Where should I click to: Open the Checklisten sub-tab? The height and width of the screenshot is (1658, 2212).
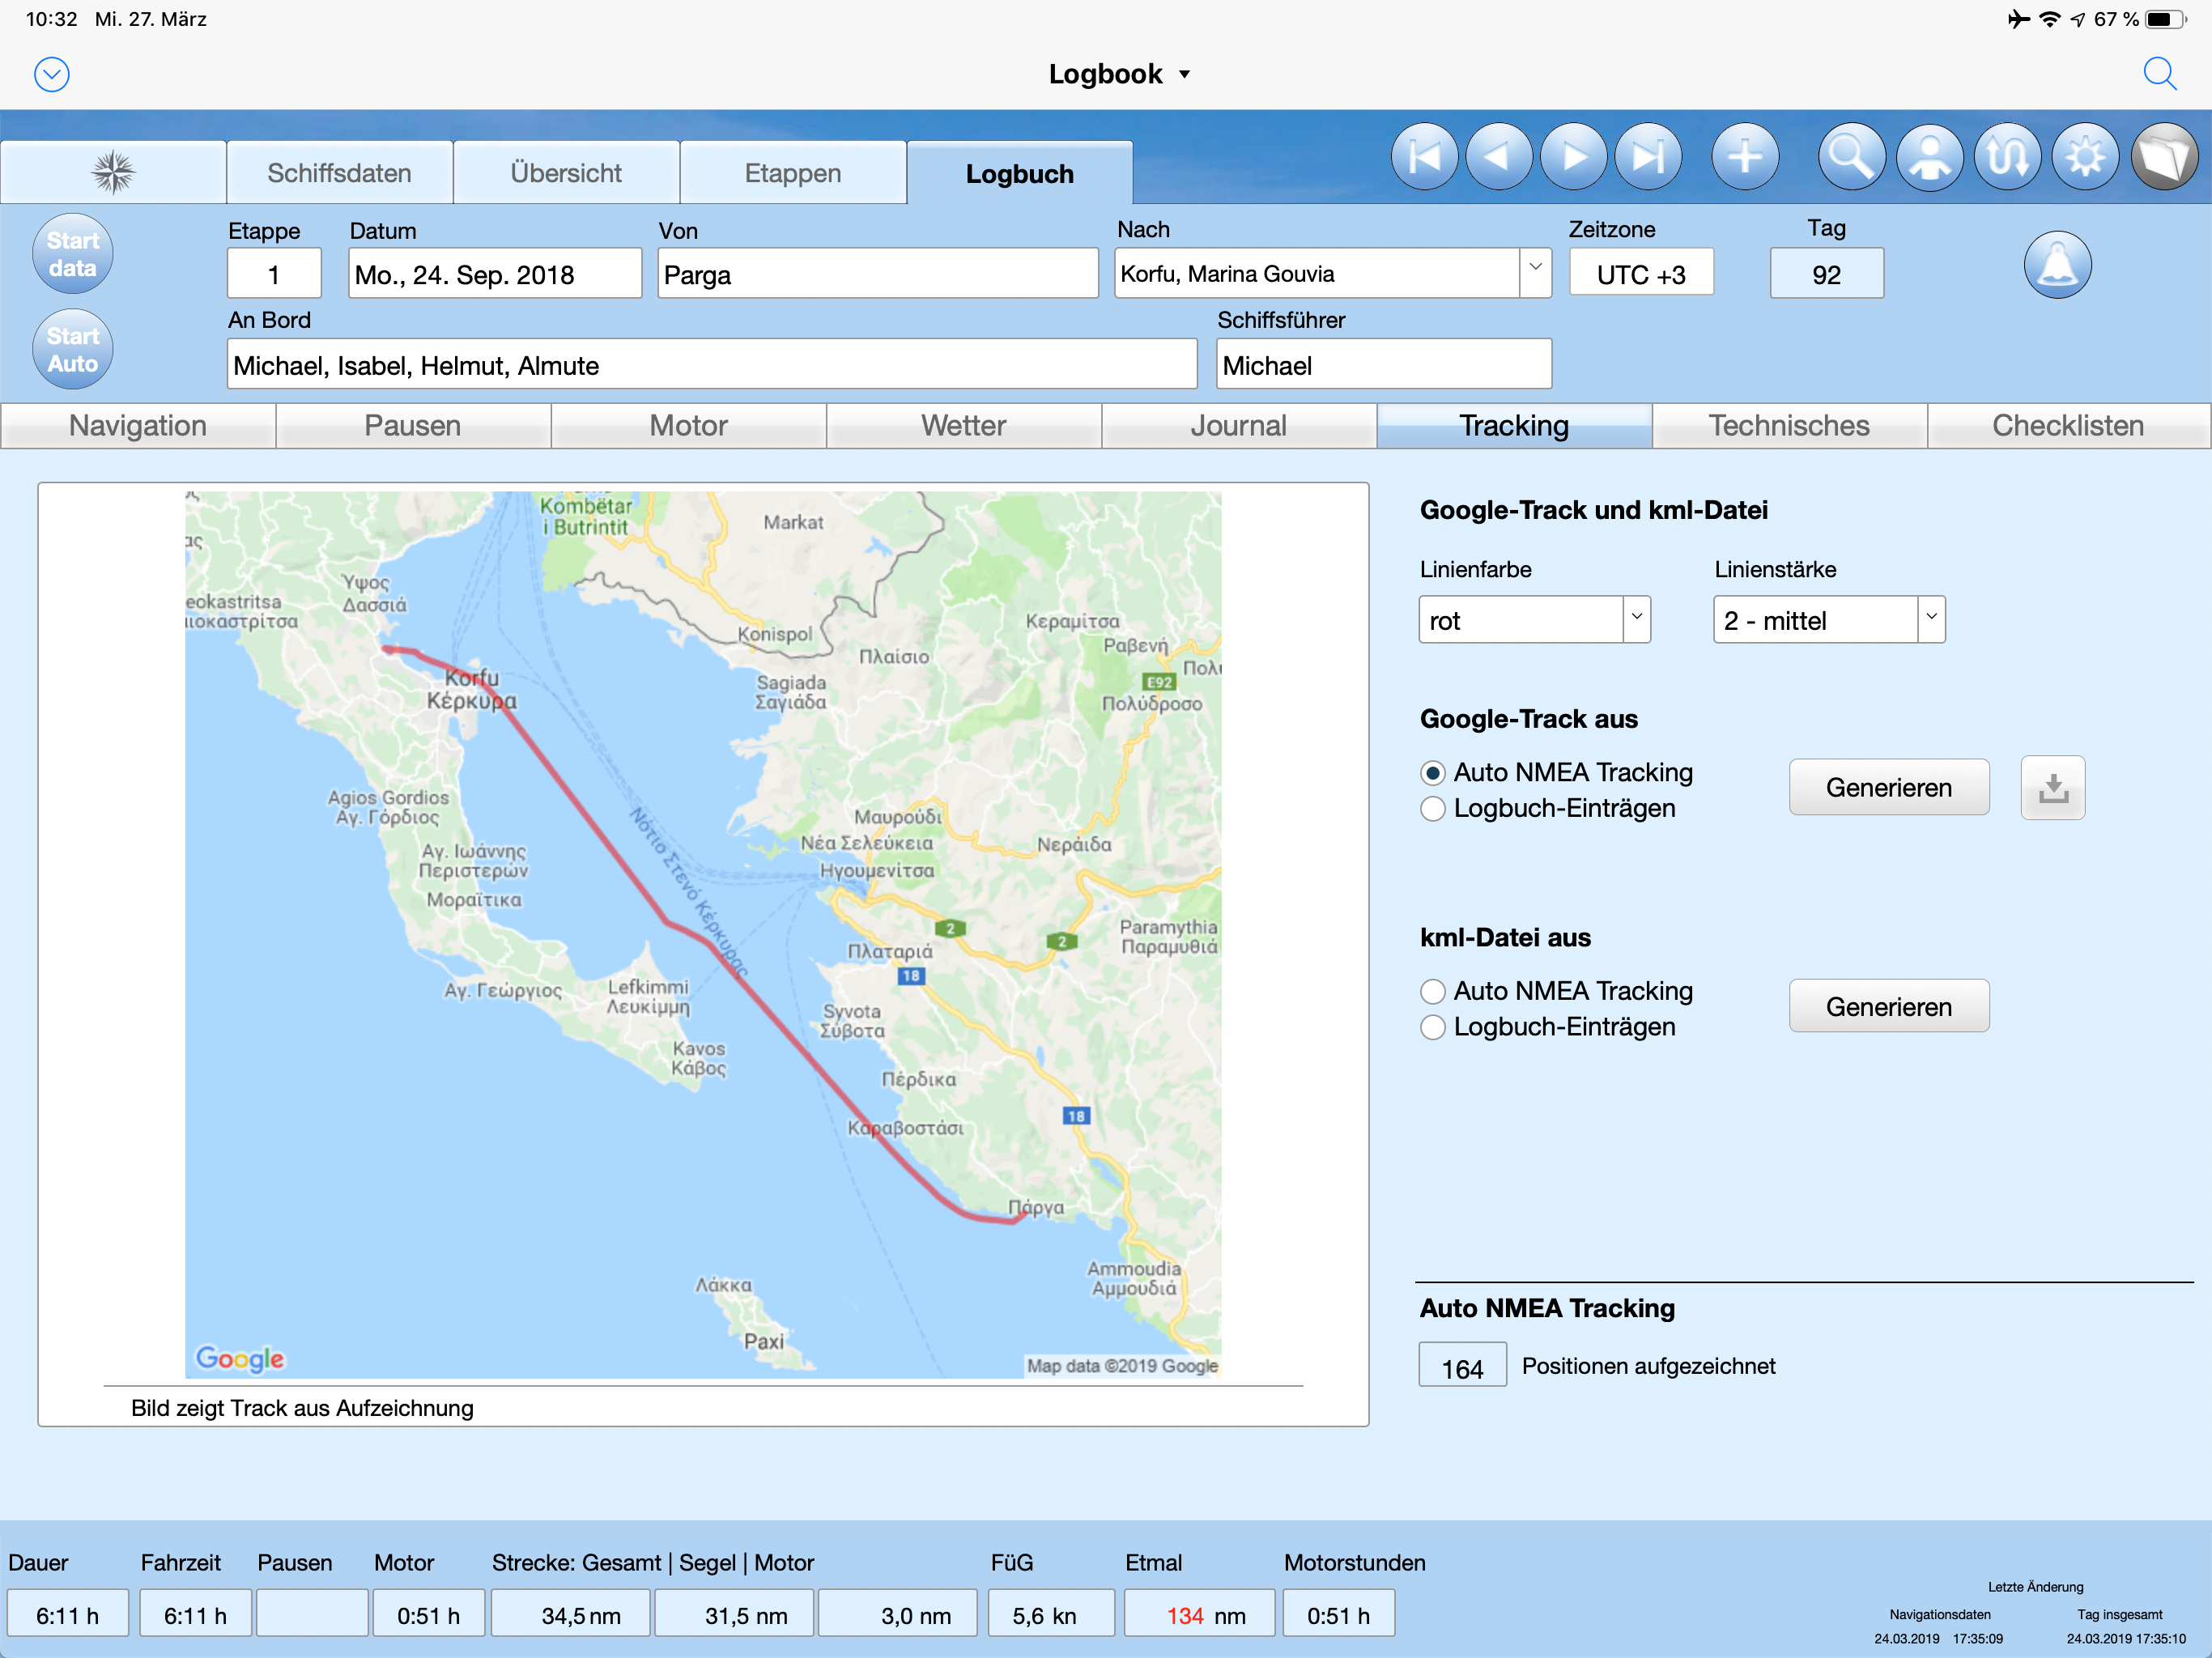point(2068,426)
